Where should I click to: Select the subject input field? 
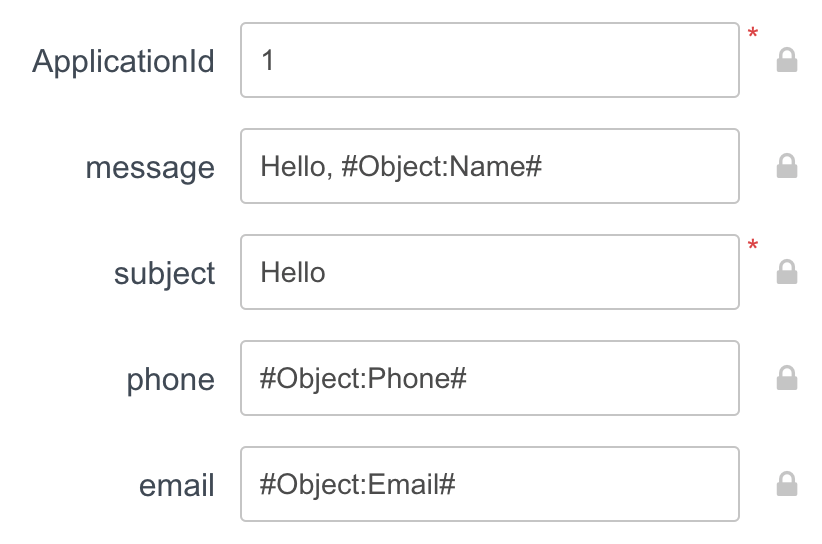489,273
